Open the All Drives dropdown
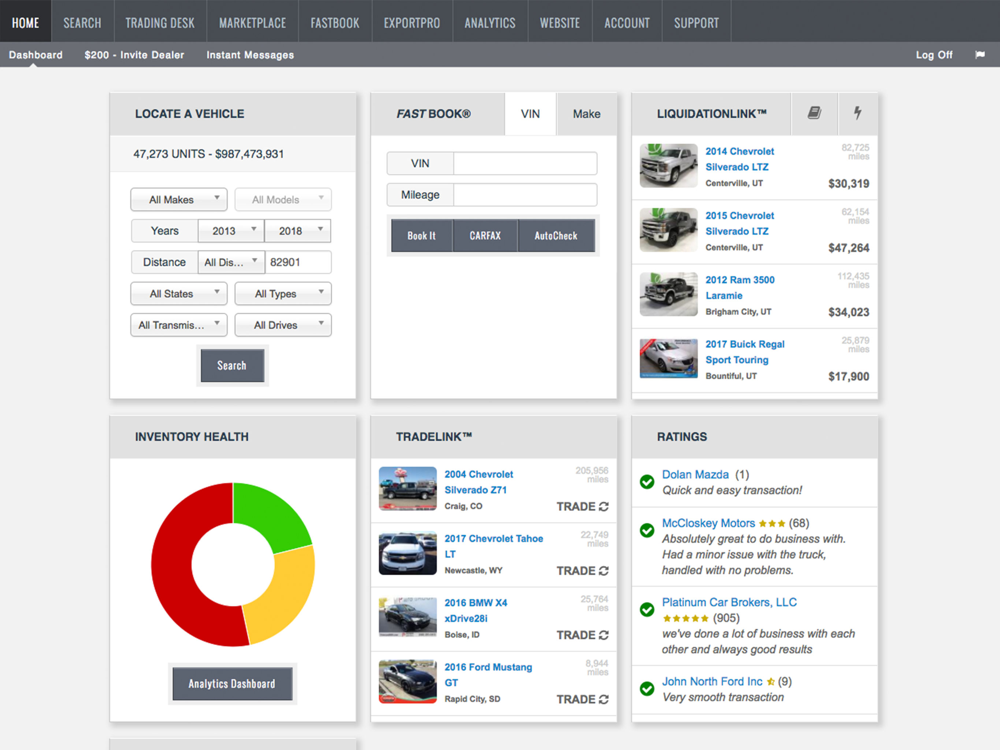 [283, 325]
